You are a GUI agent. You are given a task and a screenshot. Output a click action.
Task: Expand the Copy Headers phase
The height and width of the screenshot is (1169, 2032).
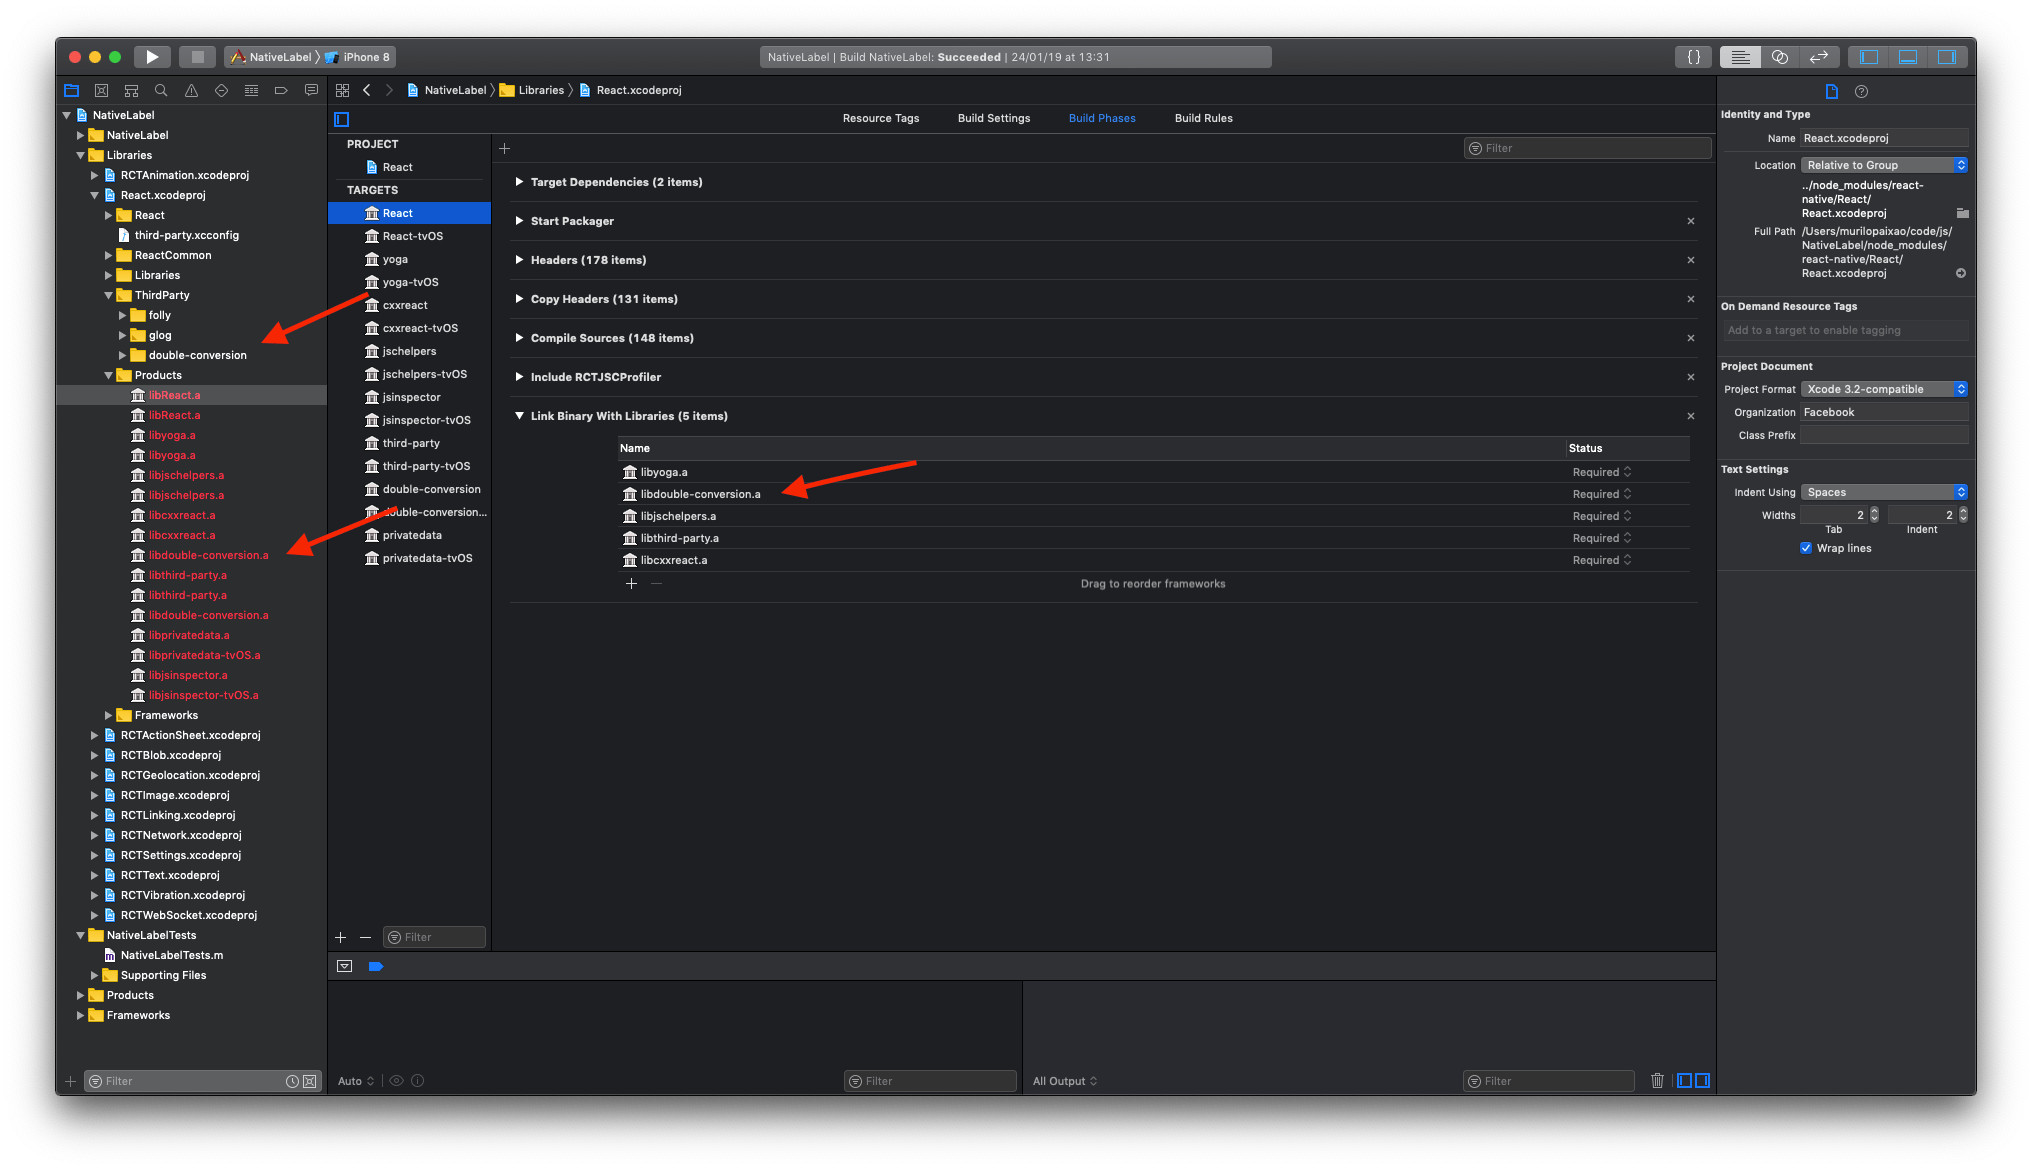(x=519, y=299)
